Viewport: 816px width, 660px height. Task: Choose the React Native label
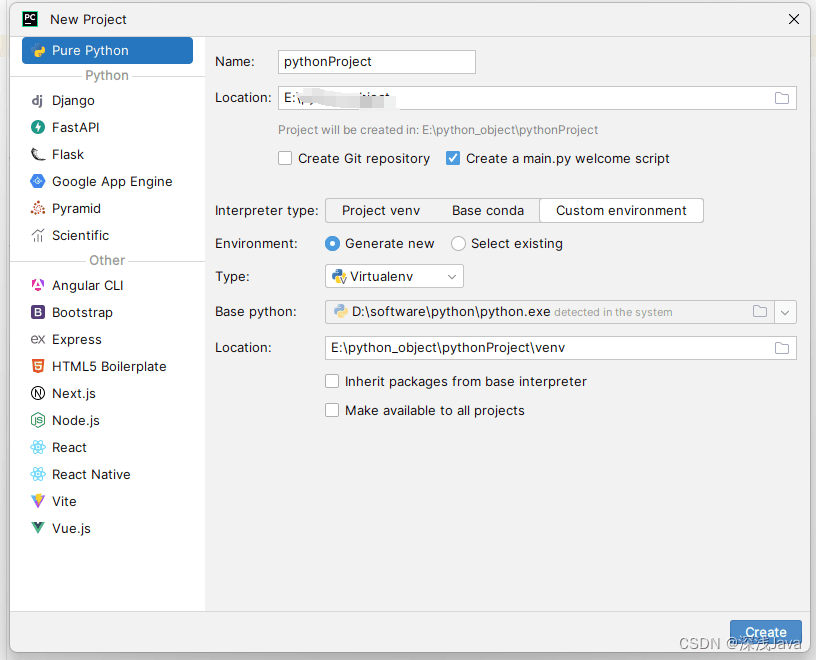91,474
